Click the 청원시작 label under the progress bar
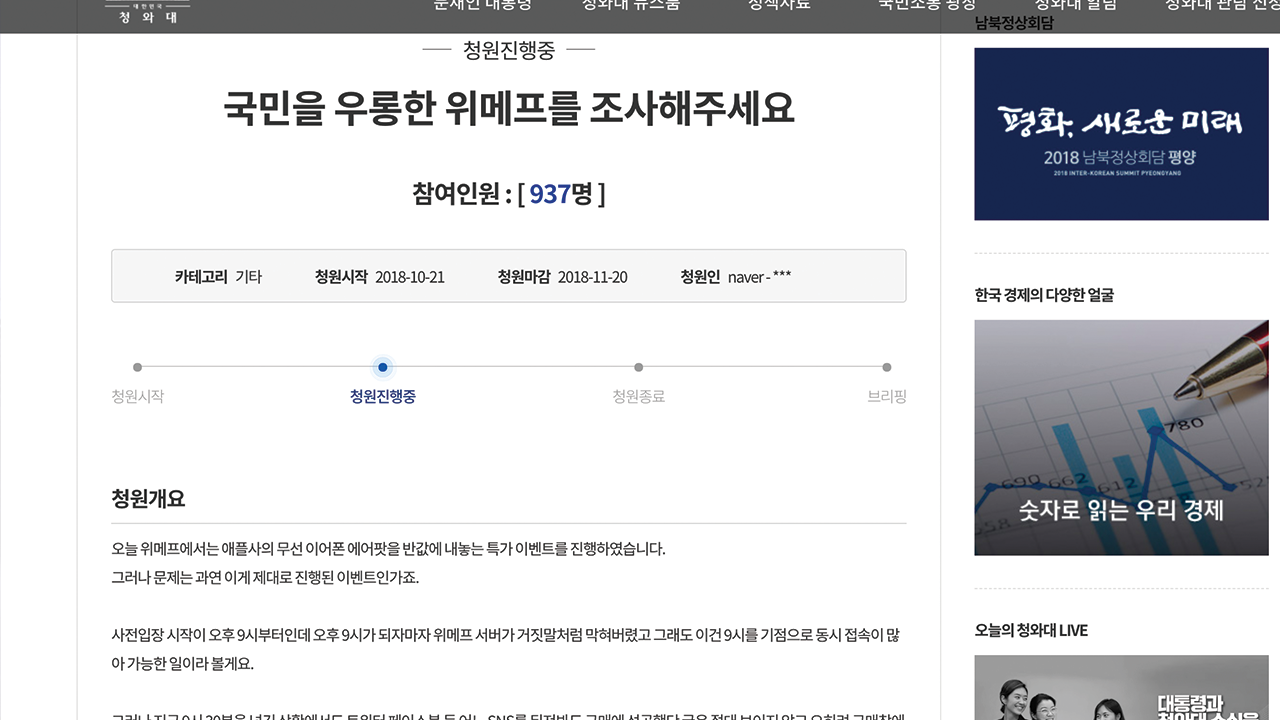 tap(138, 396)
